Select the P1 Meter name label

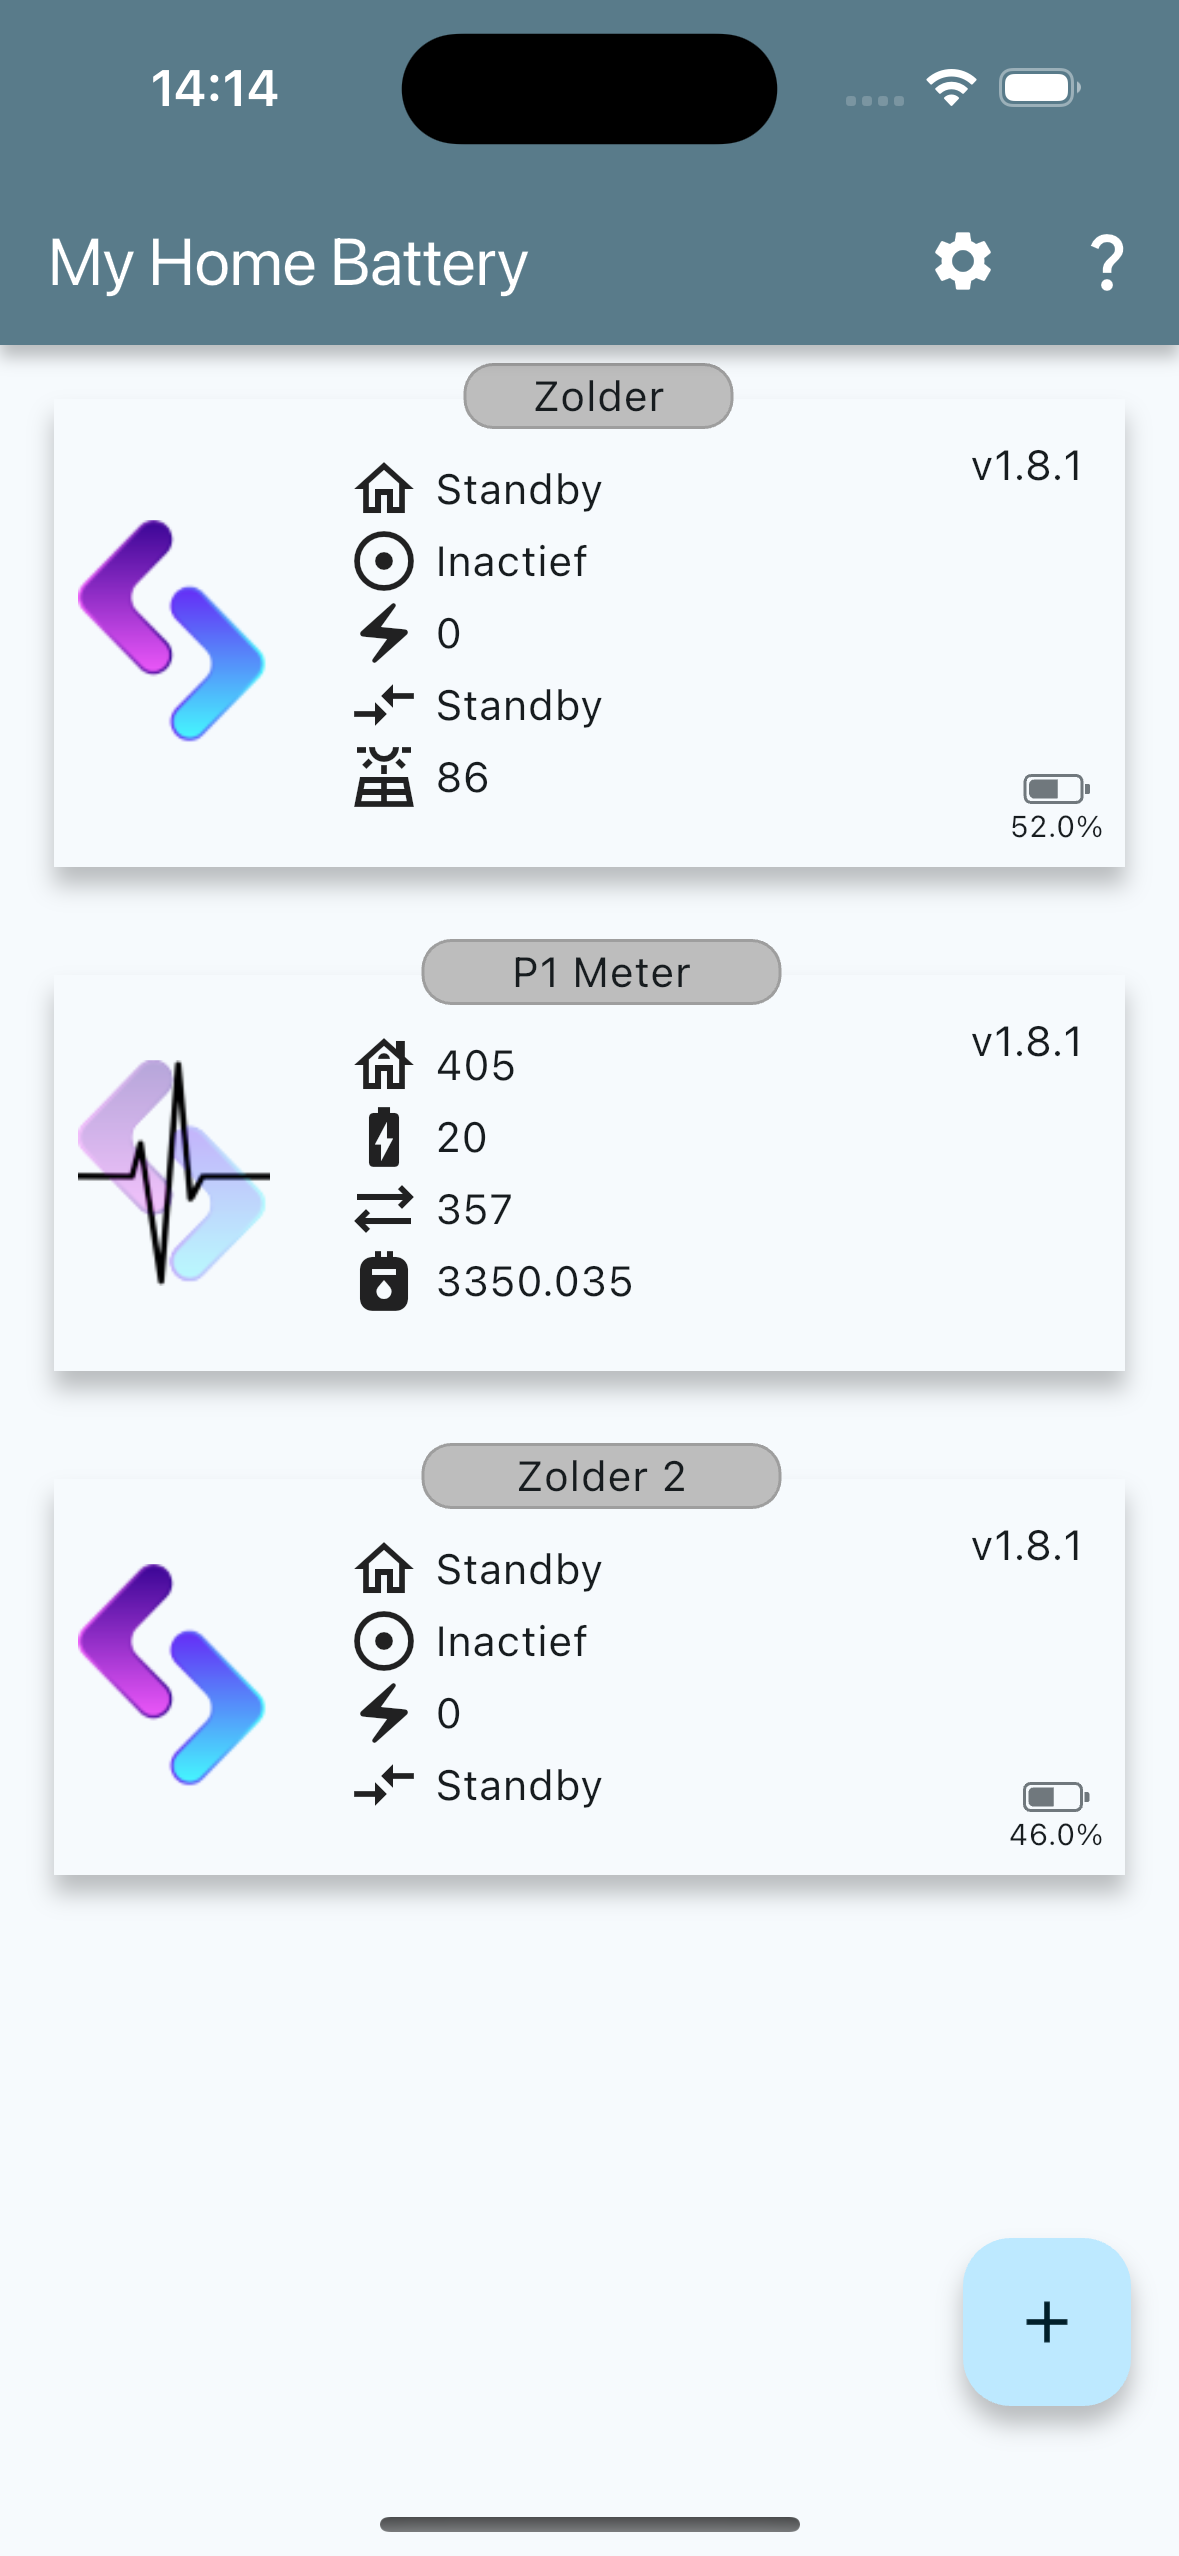[601, 972]
